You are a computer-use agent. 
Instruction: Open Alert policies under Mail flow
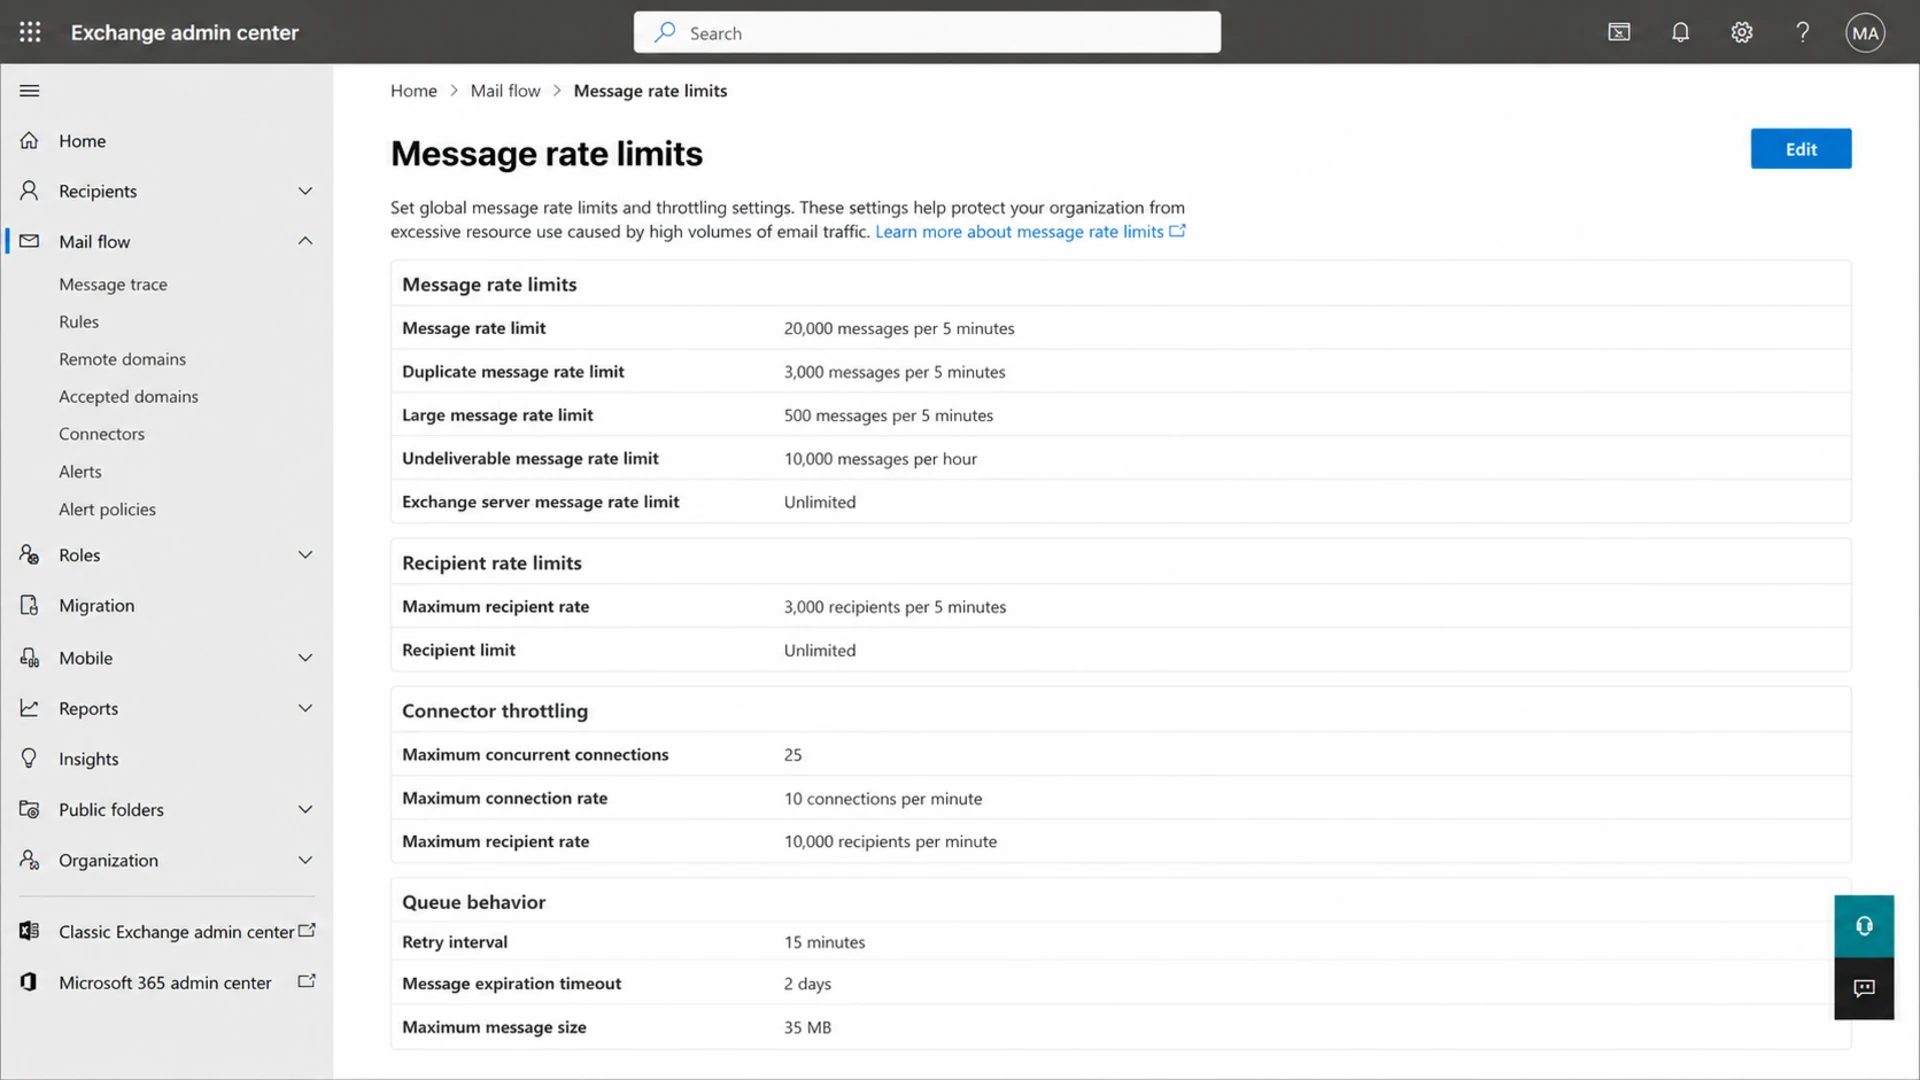(x=107, y=509)
